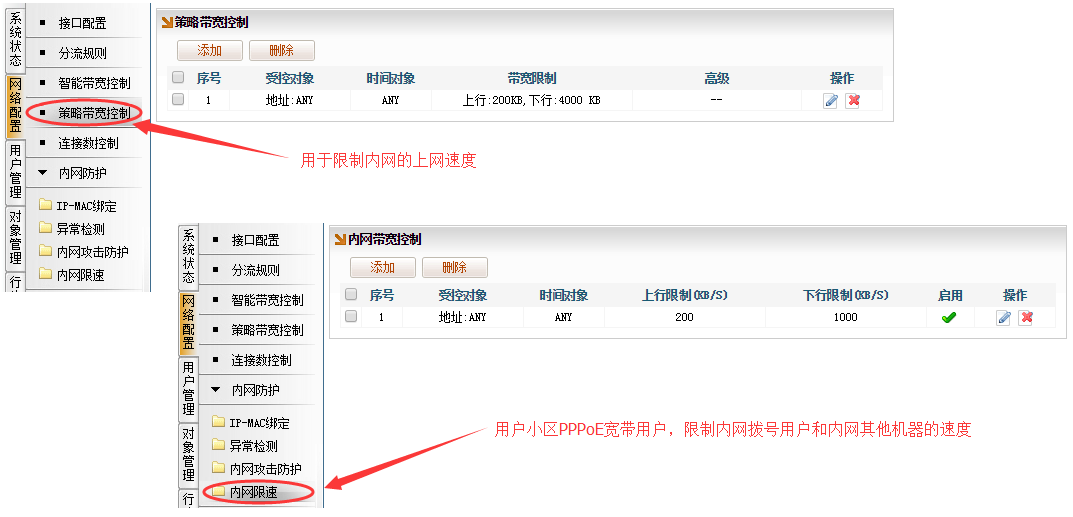Open IP-MAC绑定 folder in upper sidebar
1073x517 pixels.
click(79, 206)
